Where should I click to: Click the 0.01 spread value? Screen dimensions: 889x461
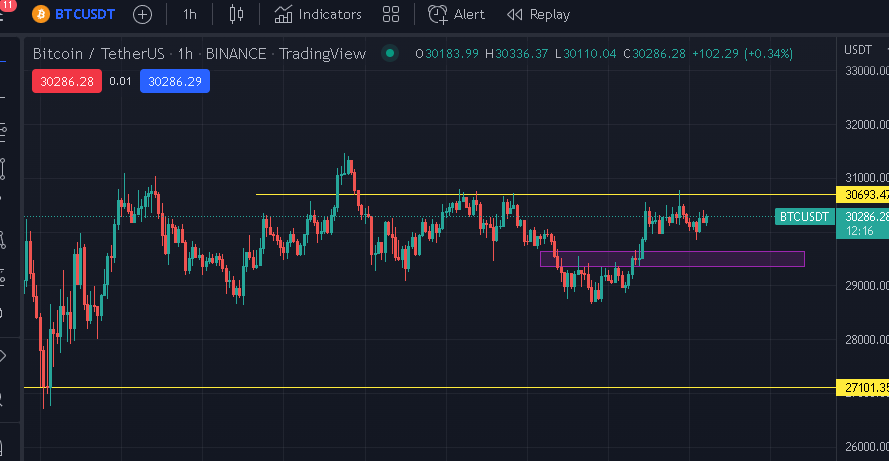[x=120, y=81]
